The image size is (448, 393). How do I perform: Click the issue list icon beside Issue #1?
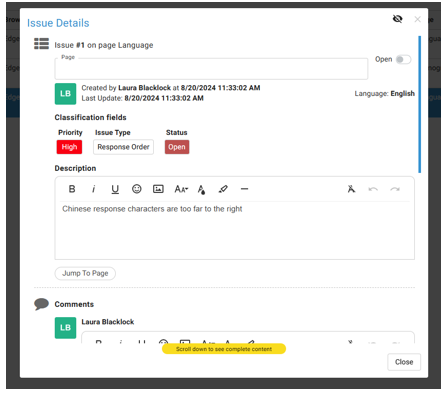tap(41, 44)
